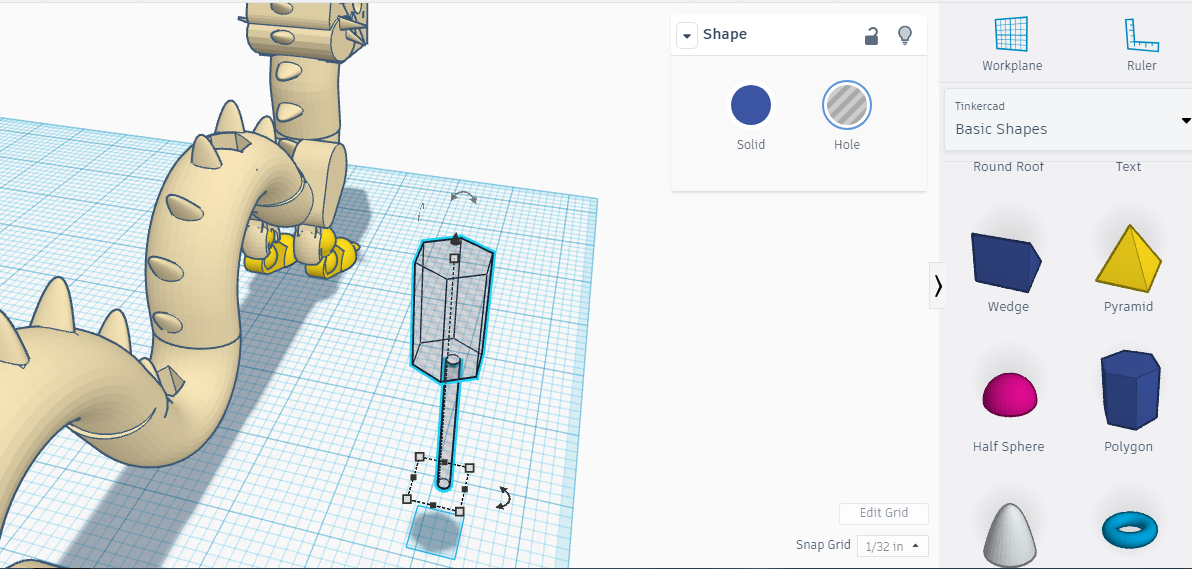Pick the blue torus shape
This screenshot has width=1192, height=569.
pos(1129,529)
